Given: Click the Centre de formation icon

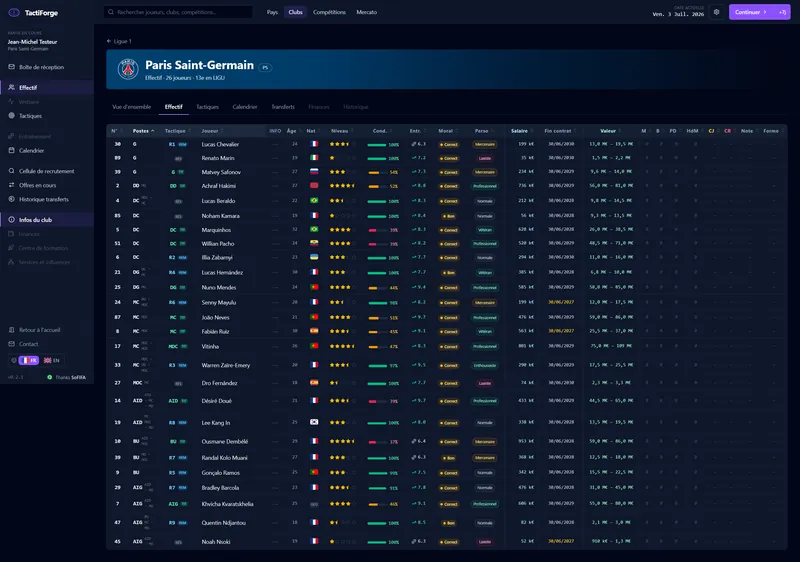Looking at the screenshot, I should (12, 248).
